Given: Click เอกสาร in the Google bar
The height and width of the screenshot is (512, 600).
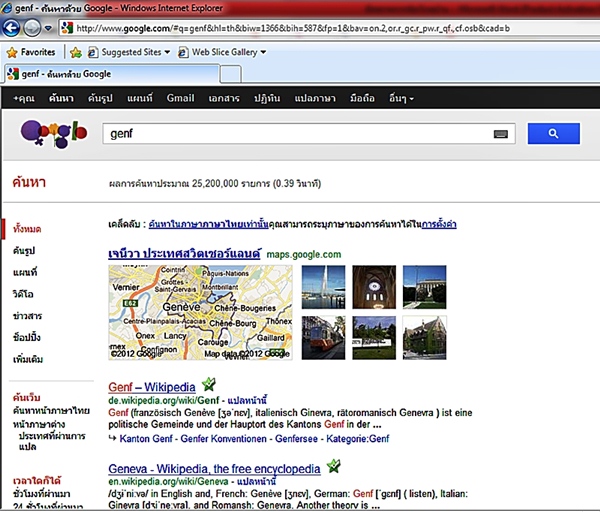Looking at the screenshot, I should [x=224, y=98].
